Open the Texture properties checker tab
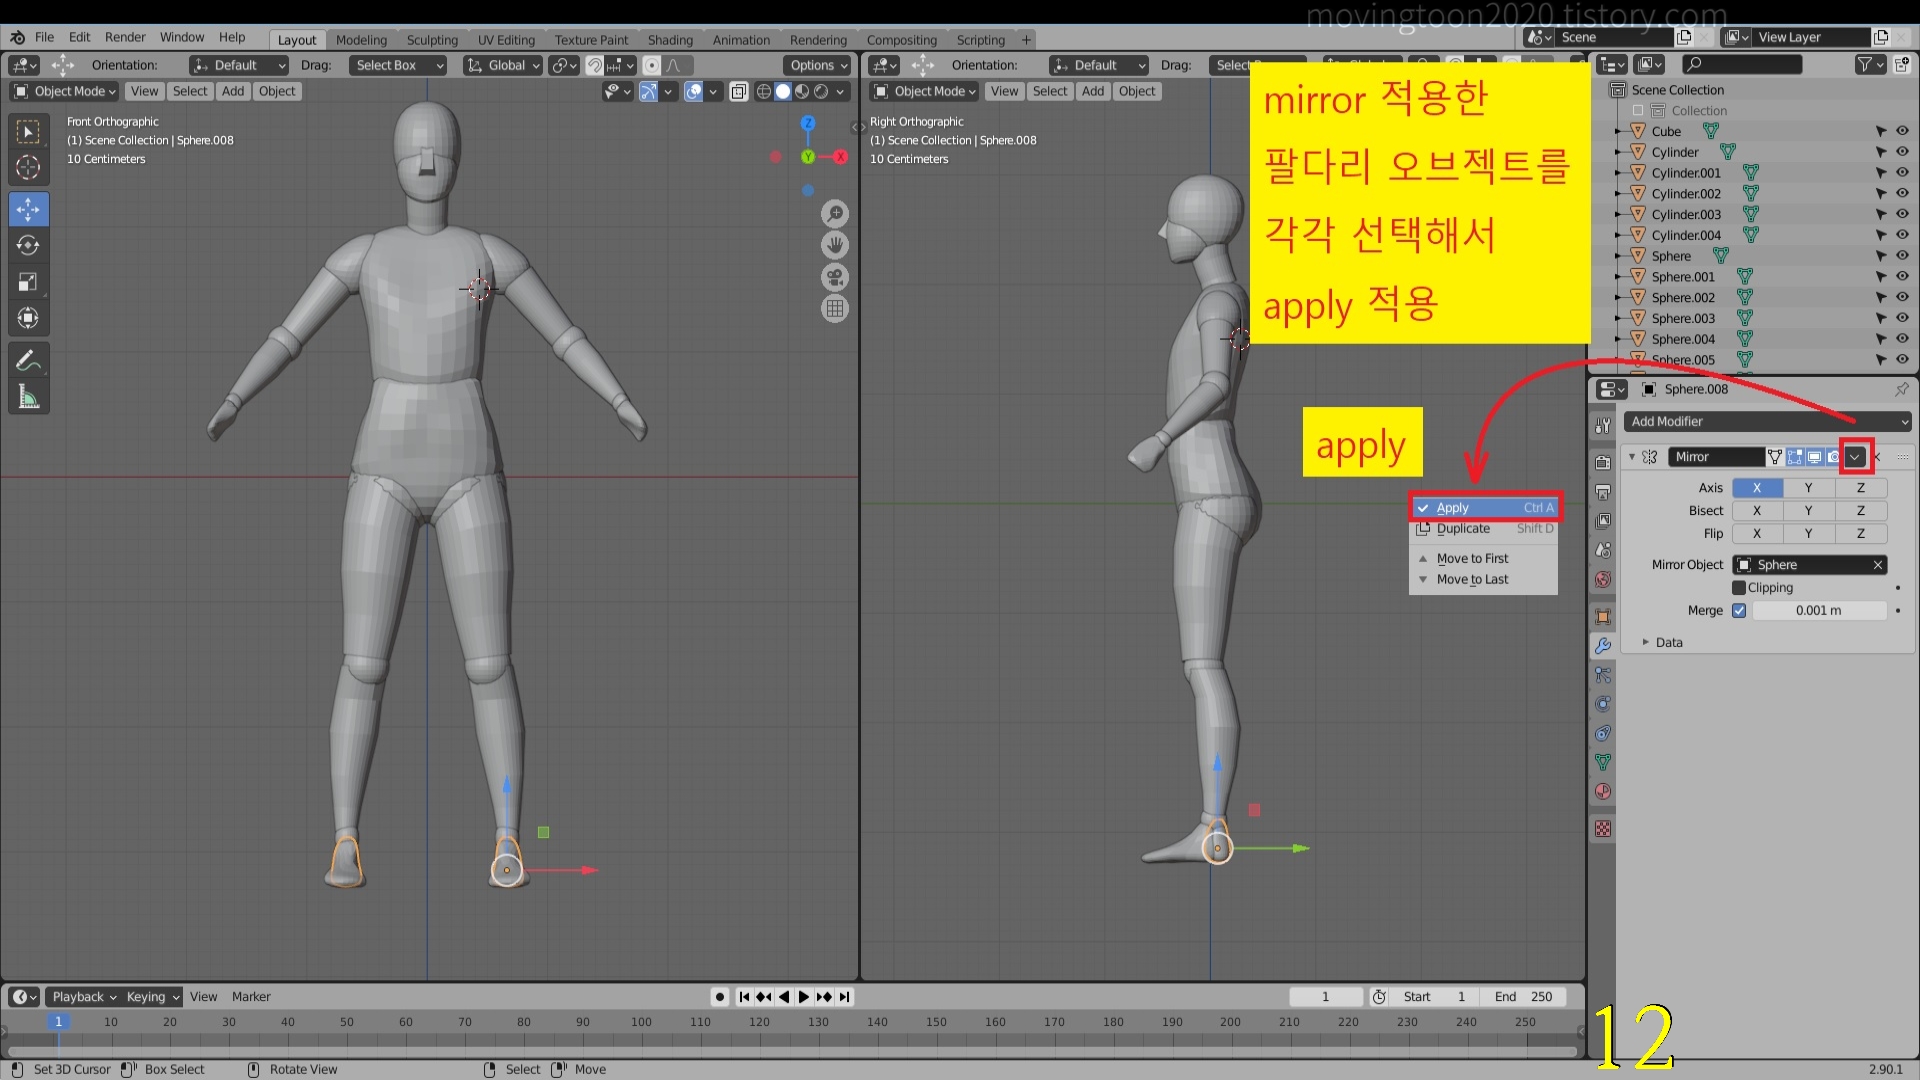The width and height of the screenshot is (1920, 1080). click(x=1603, y=829)
